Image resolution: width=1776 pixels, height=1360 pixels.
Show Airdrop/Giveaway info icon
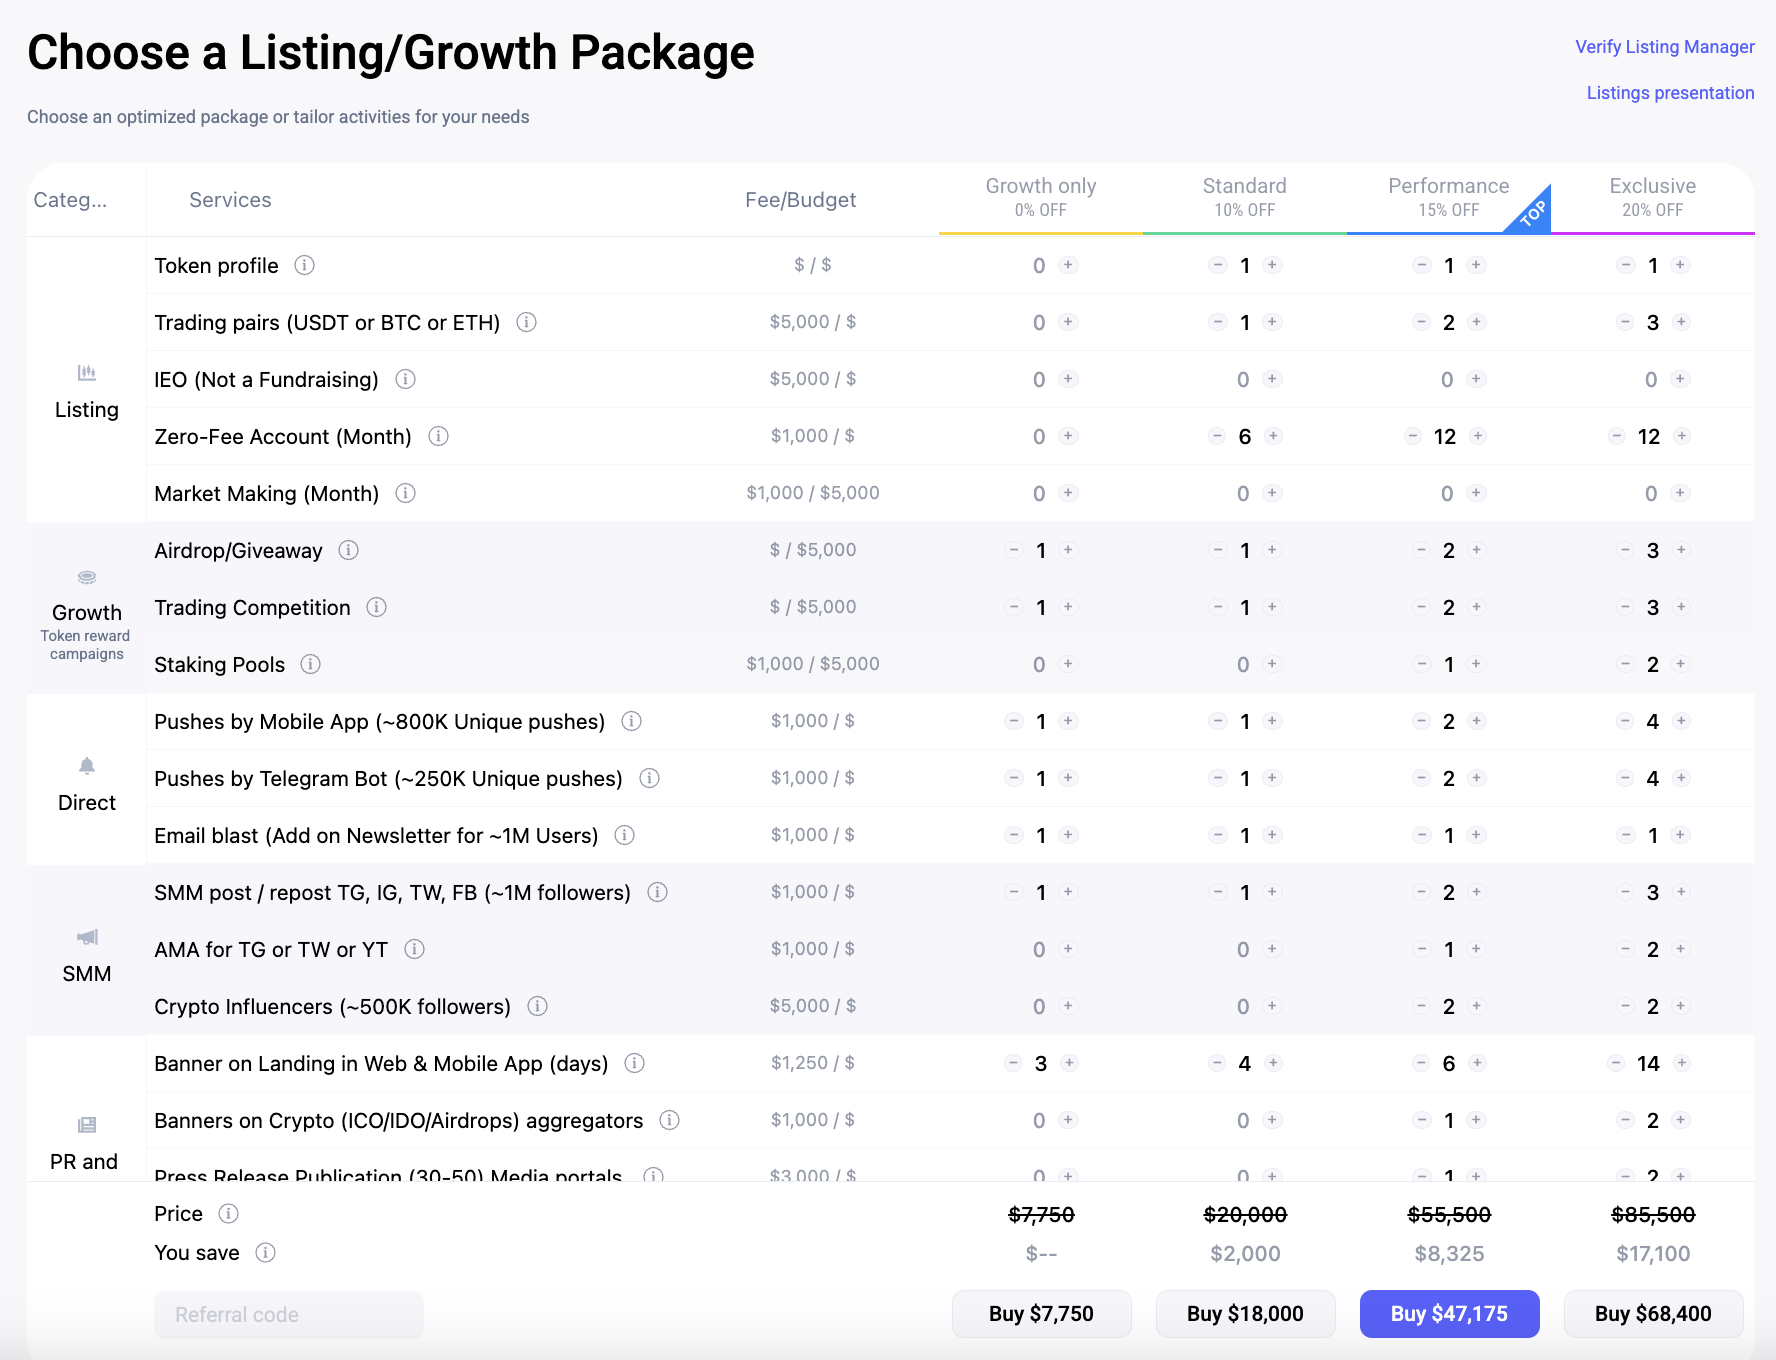click(348, 550)
